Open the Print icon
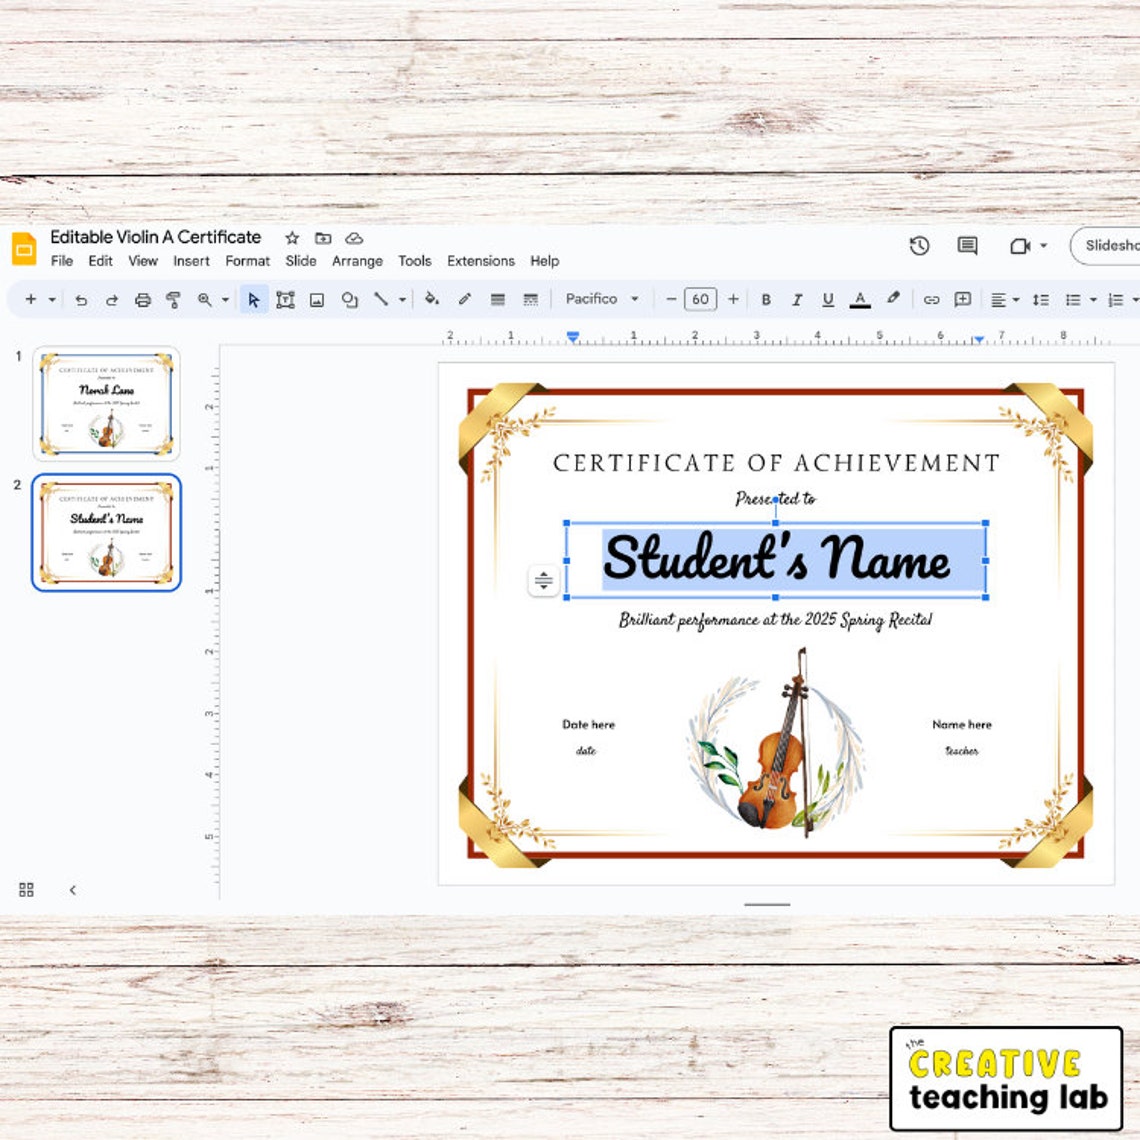 142,299
